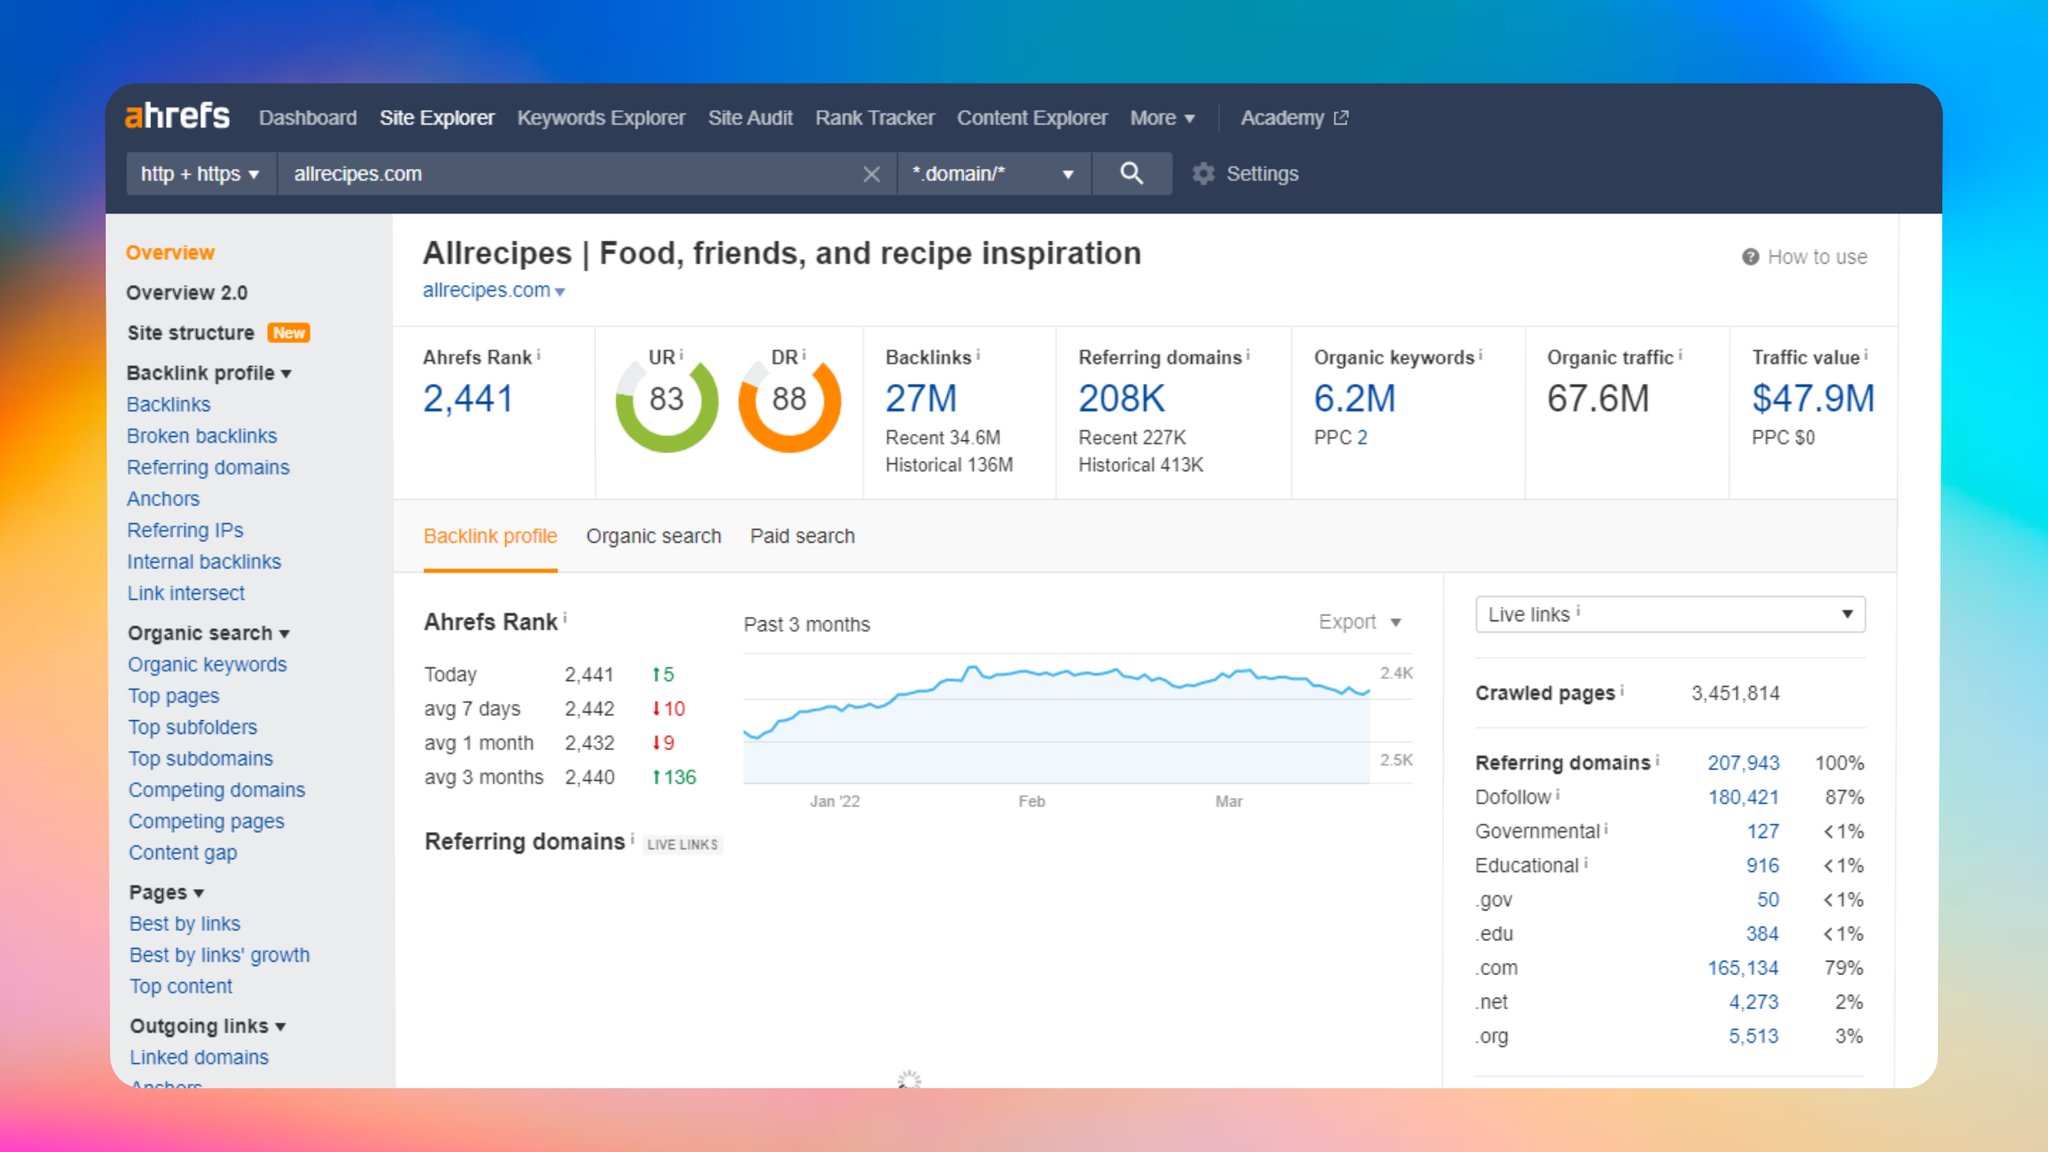2048x1152 pixels.
Task: Open Linked domains report
Action: point(199,1057)
